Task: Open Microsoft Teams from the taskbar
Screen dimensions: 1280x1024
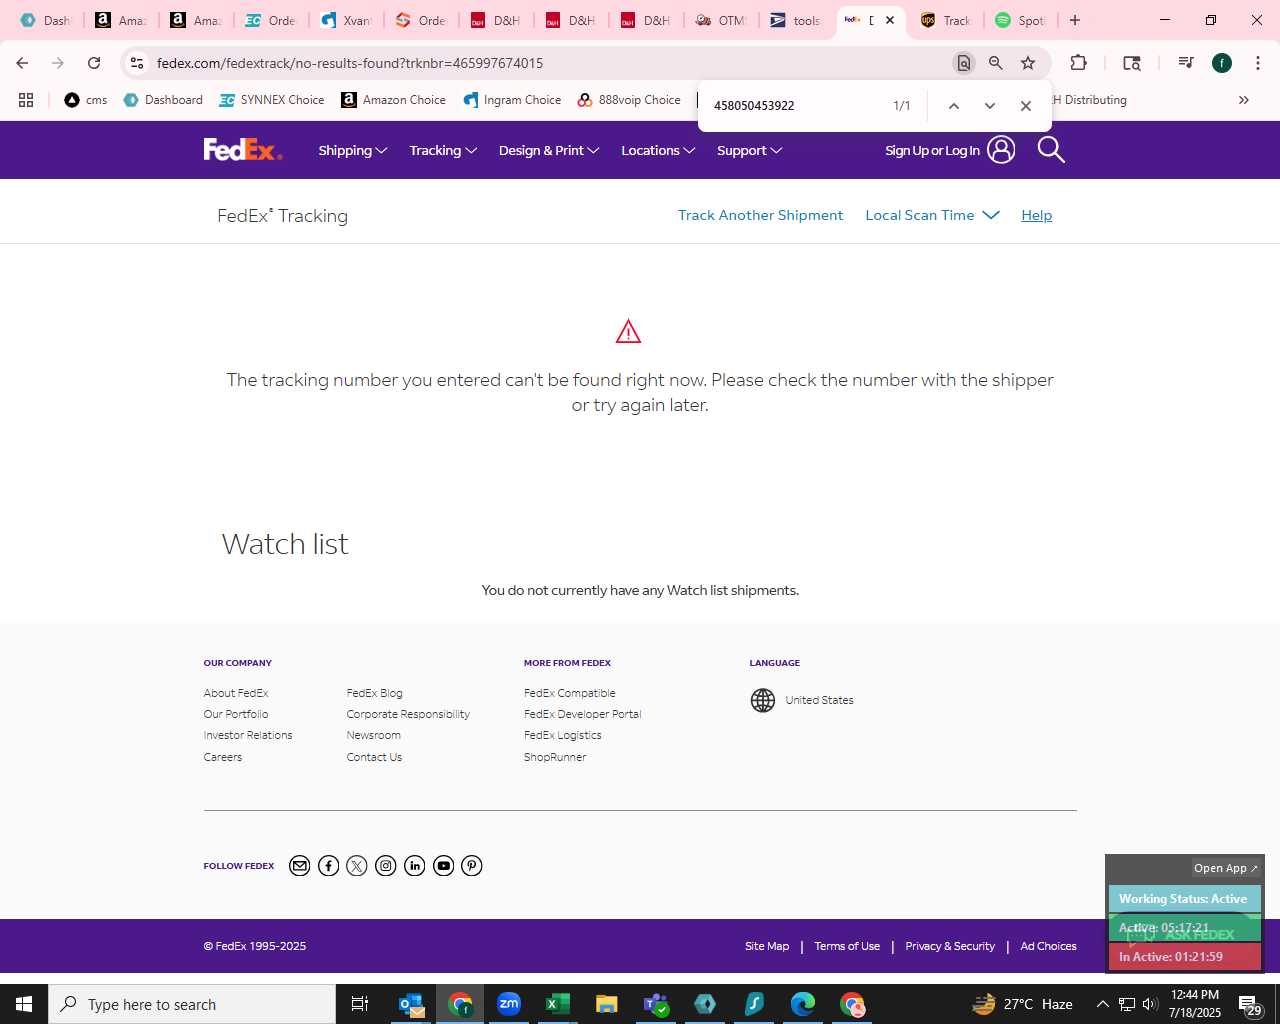Action: [656, 1004]
